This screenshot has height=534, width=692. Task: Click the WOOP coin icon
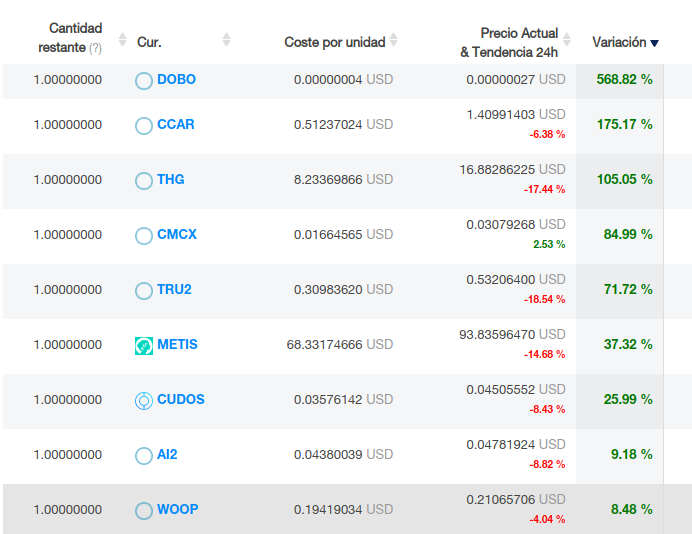point(144,510)
